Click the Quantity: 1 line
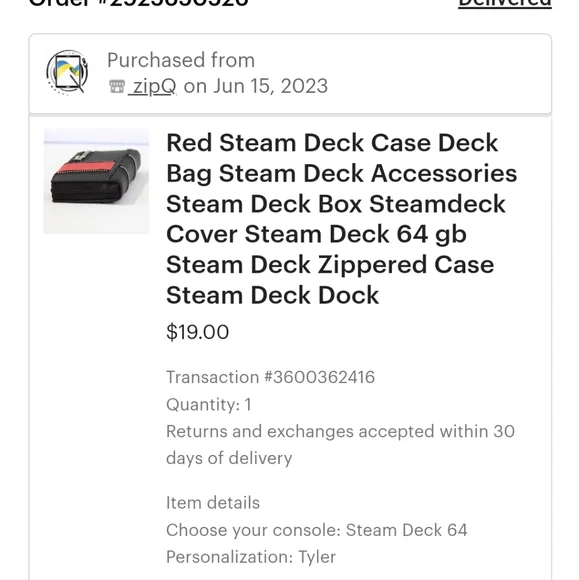Screen dimensions: 579x580 pyautogui.click(x=209, y=404)
